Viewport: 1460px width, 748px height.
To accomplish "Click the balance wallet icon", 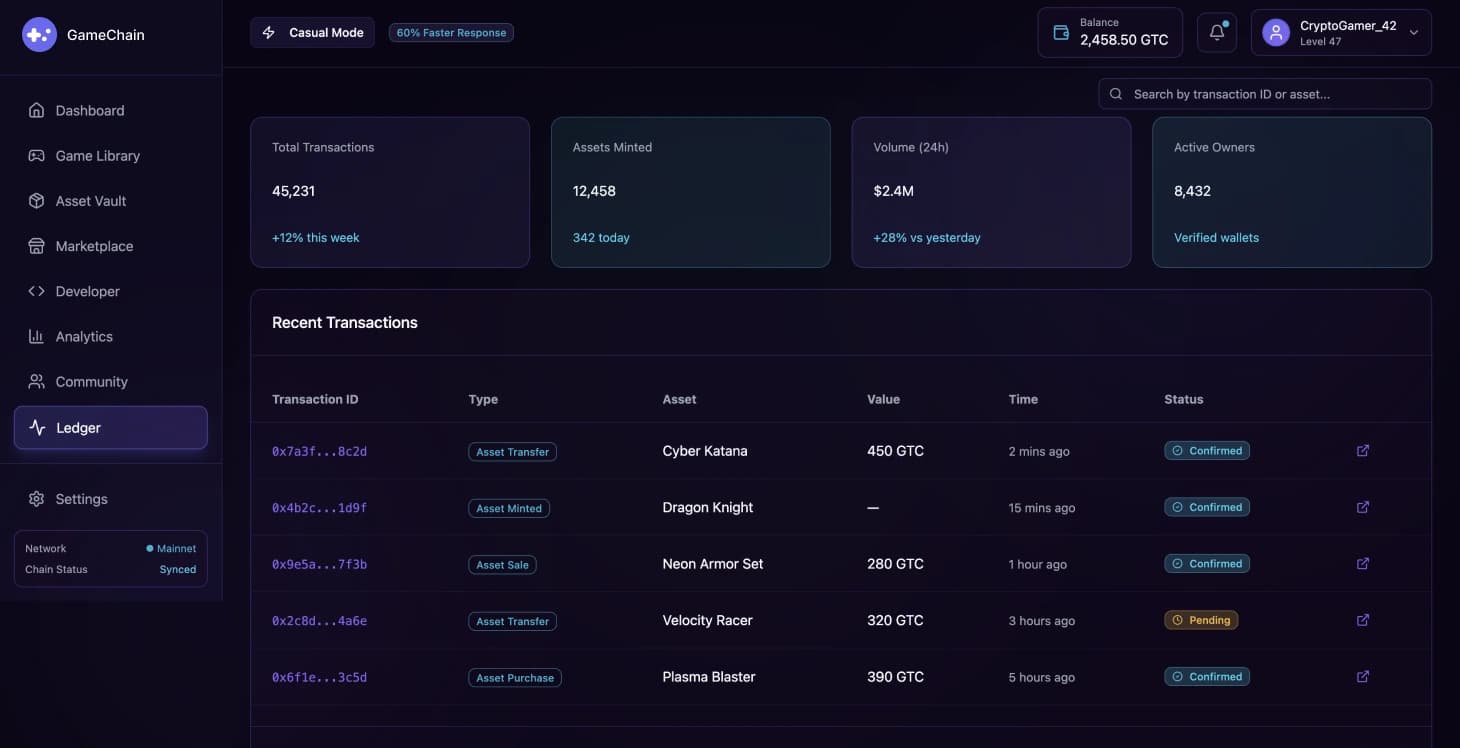I will click(x=1061, y=31).
